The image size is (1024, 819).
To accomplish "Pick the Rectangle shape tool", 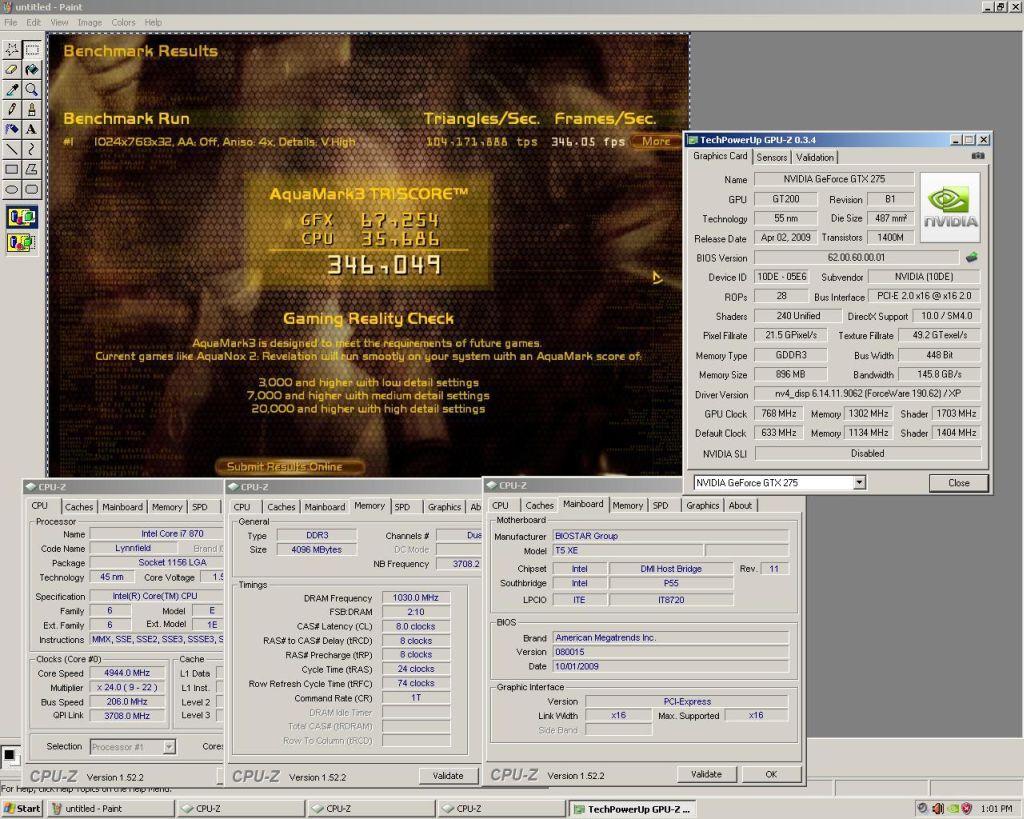I will click(12, 169).
